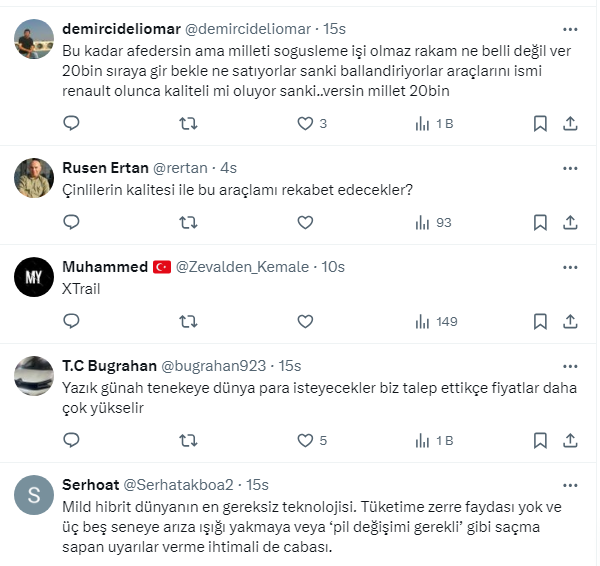Image resolution: width=600 pixels, height=566 pixels.
Task: Share T.C Bugrahan's tweet
Action: click(x=570, y=440)
